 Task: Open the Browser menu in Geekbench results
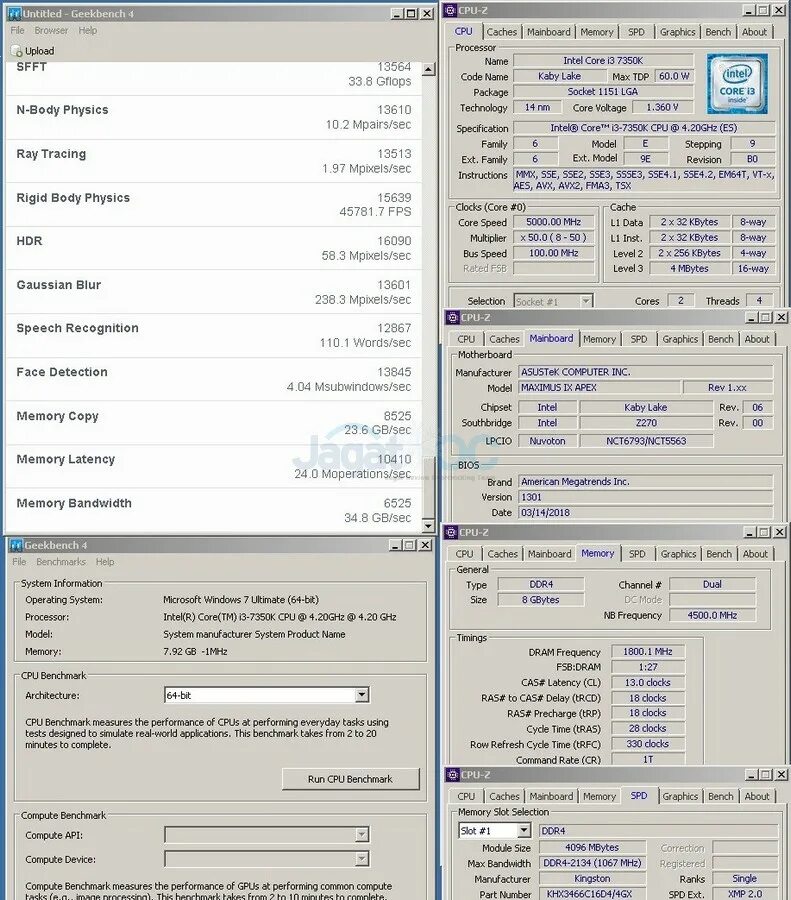point(51,30)
